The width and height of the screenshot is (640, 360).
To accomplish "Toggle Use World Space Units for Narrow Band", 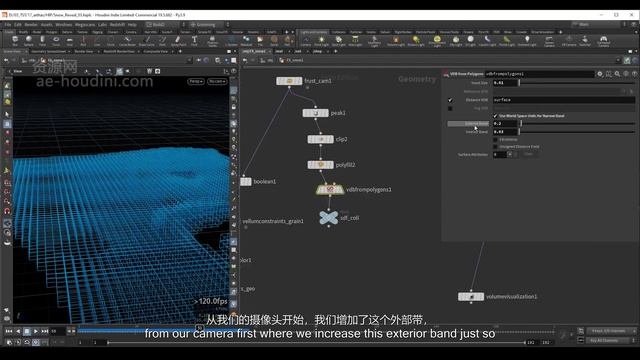I will [495, 116].
